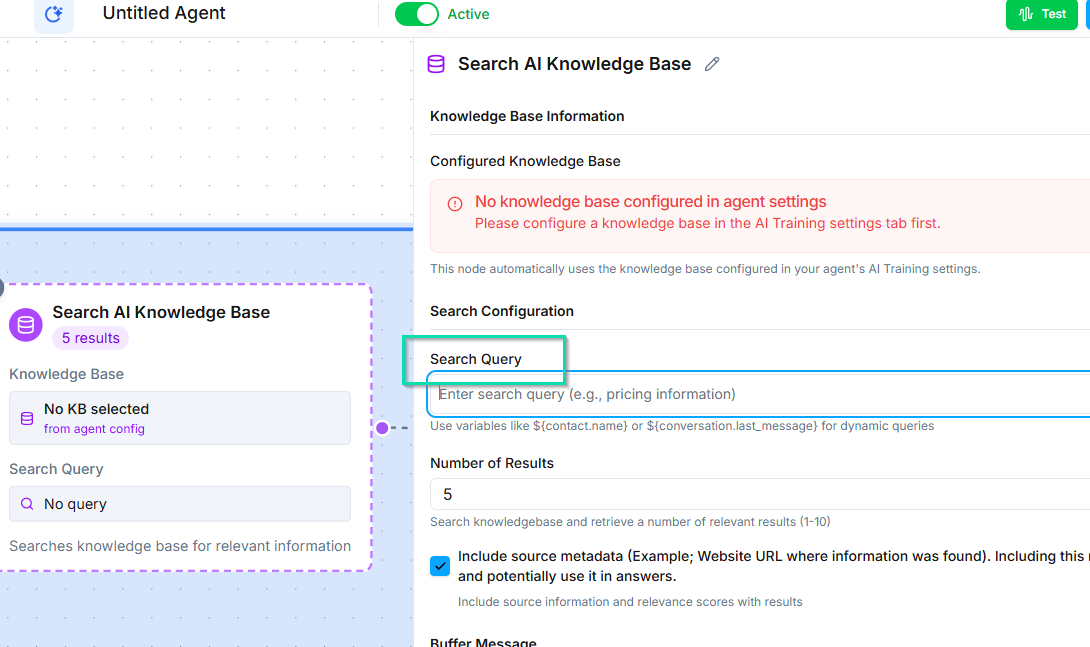Select the Untitled Agent title text
1090x647 pixels.
(x=164, y=14)
